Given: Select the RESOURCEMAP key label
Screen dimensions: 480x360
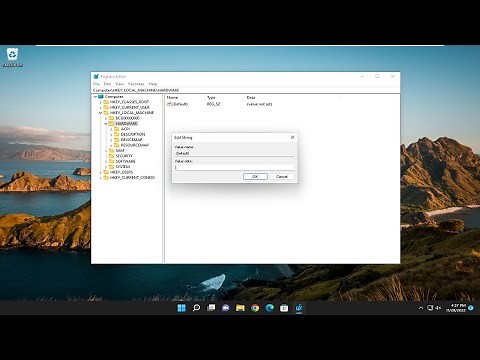Looking at the screenshot, I should pos(135,145).
